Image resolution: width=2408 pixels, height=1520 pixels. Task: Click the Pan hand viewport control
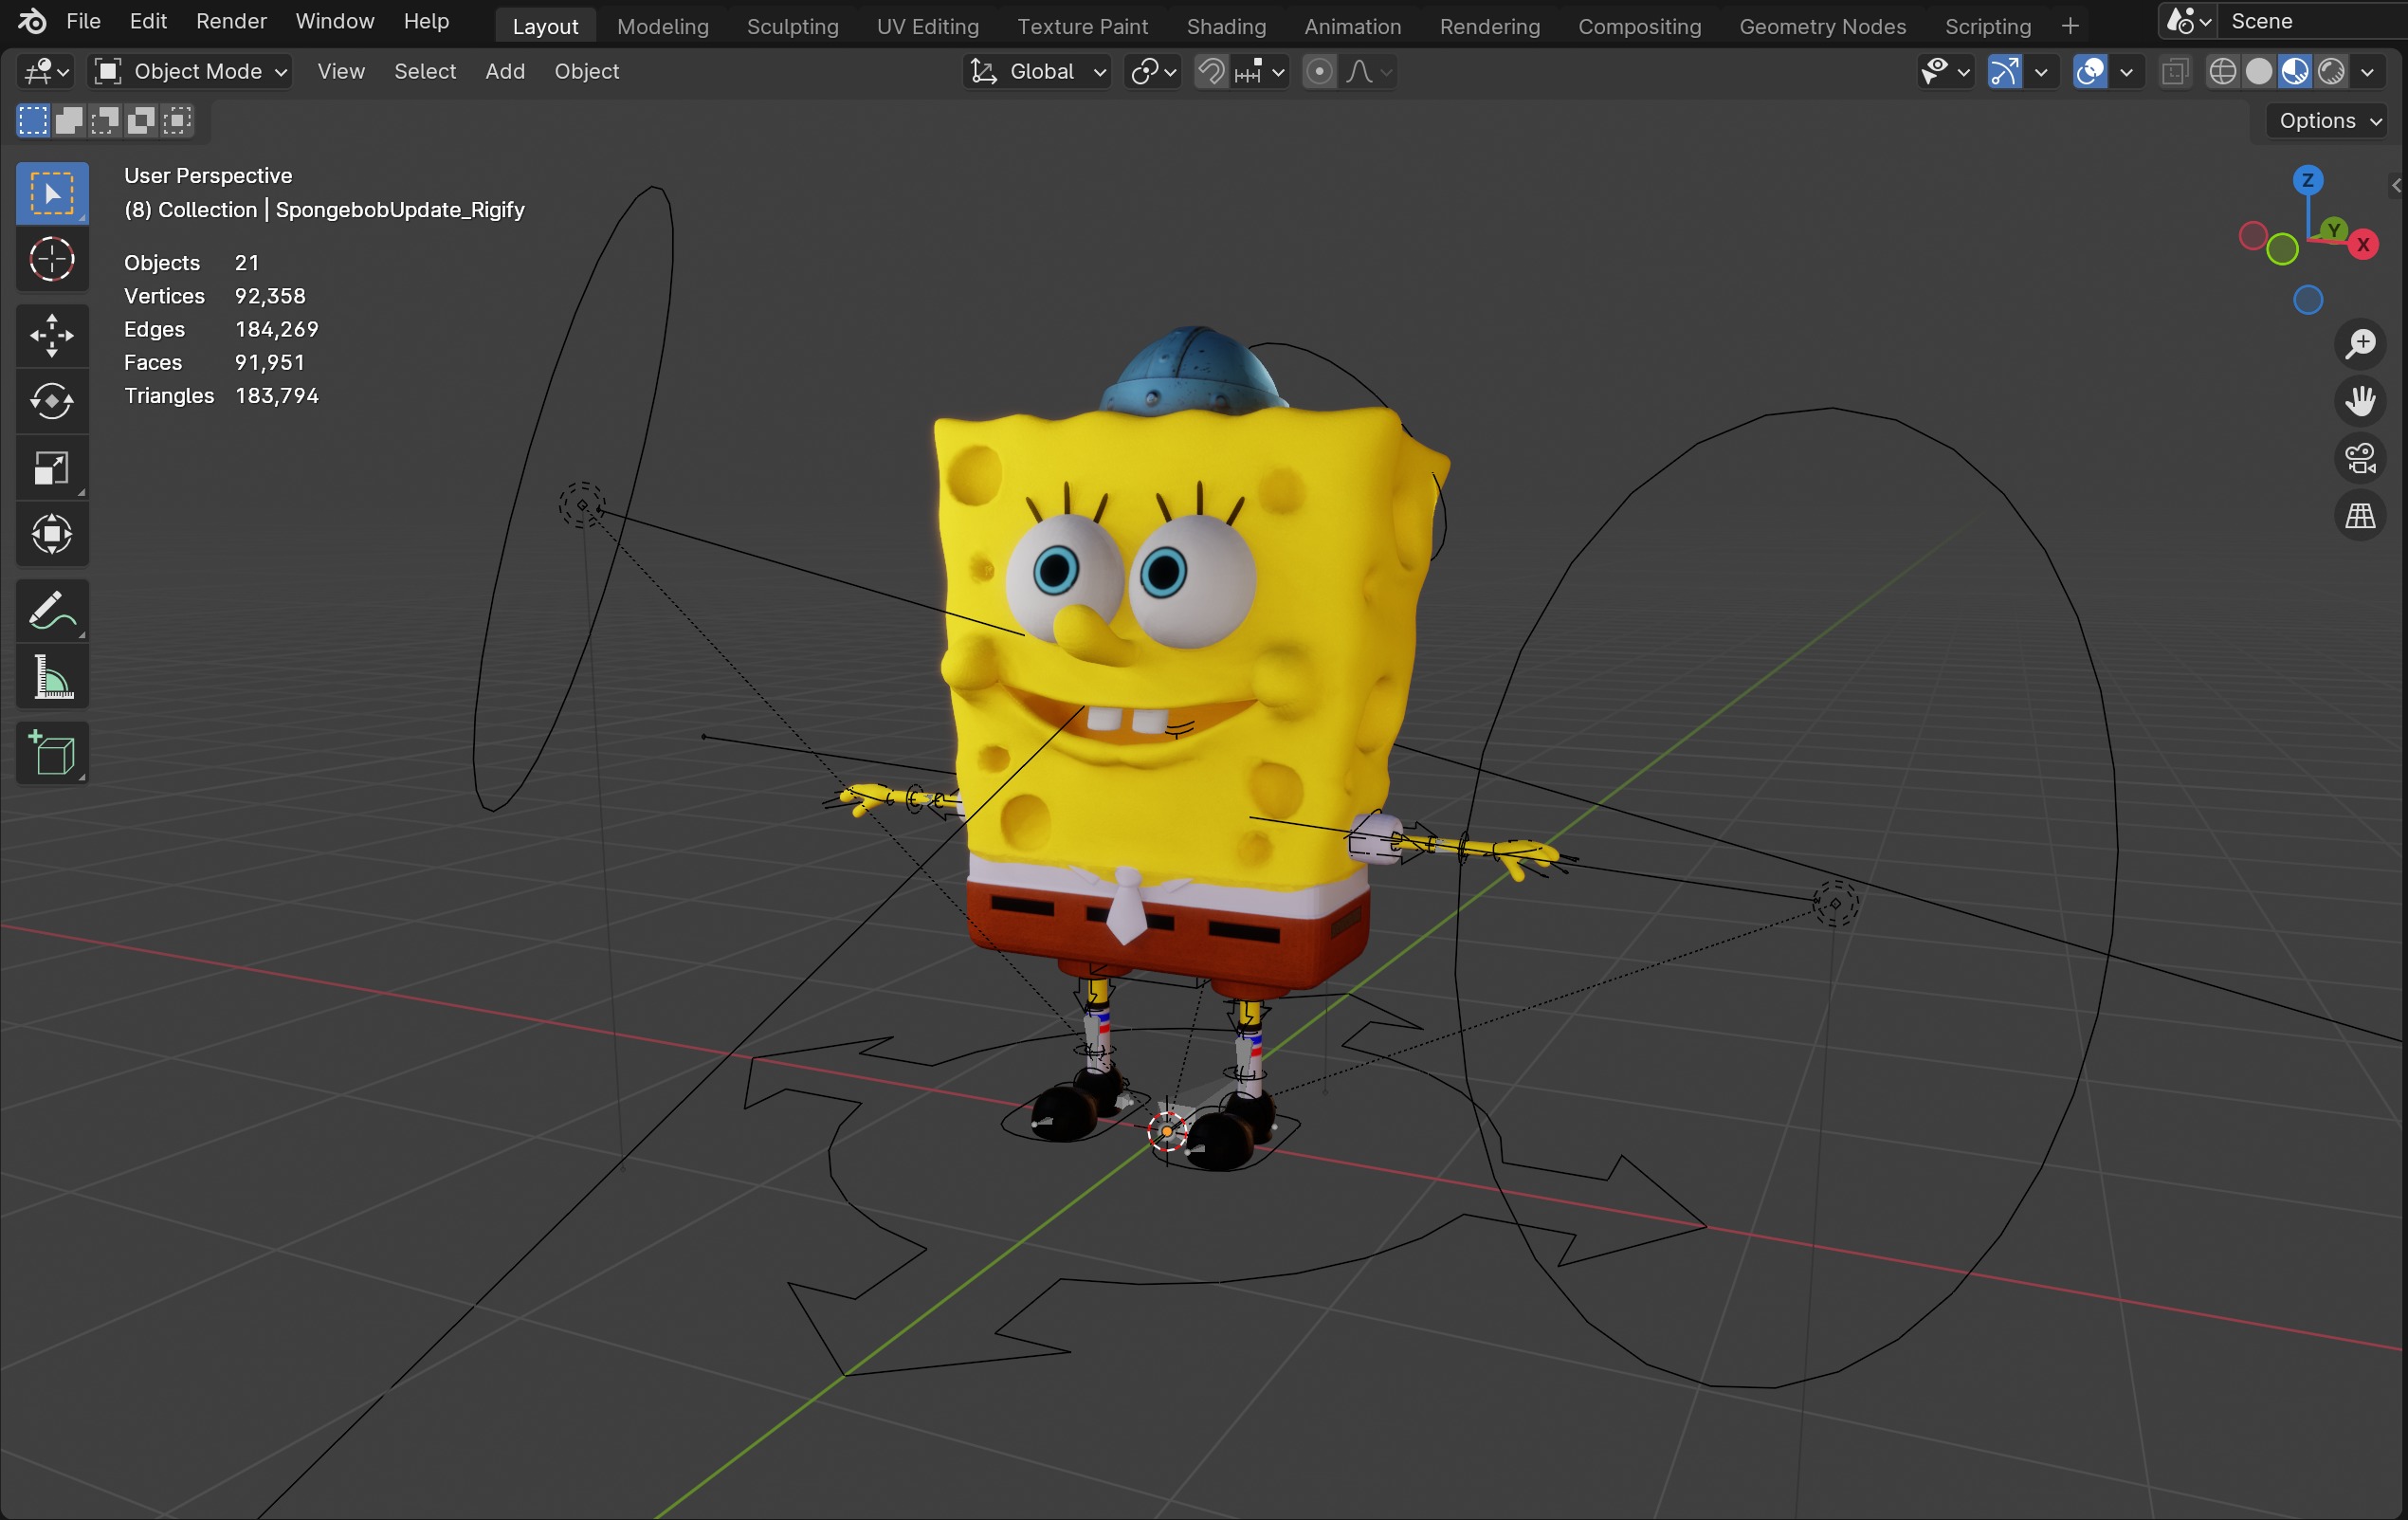pos(2361,401)
